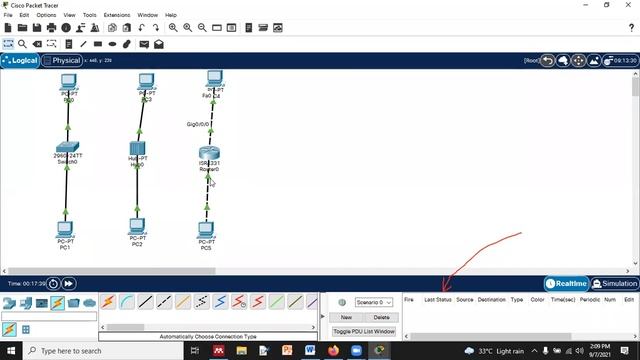The image size is (640, 360).
Task: Click the Back navigation button in workspace bar
Action: 547,61
